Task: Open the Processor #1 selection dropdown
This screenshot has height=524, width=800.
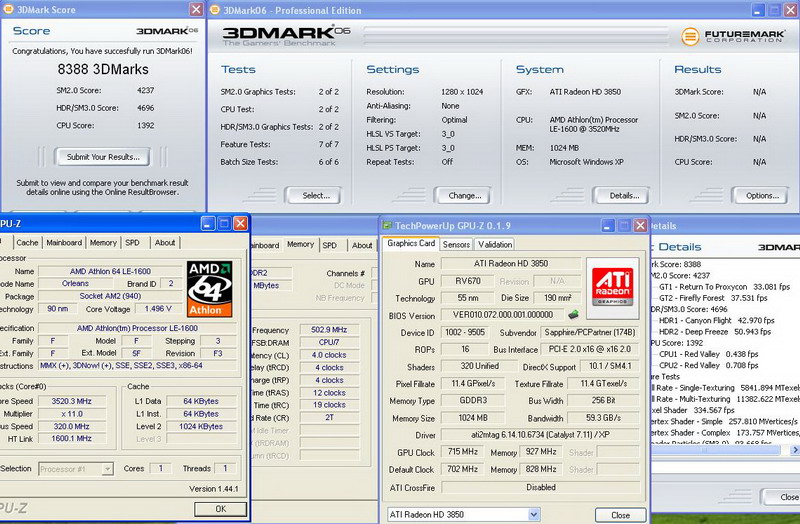Action: click(107, 468)
